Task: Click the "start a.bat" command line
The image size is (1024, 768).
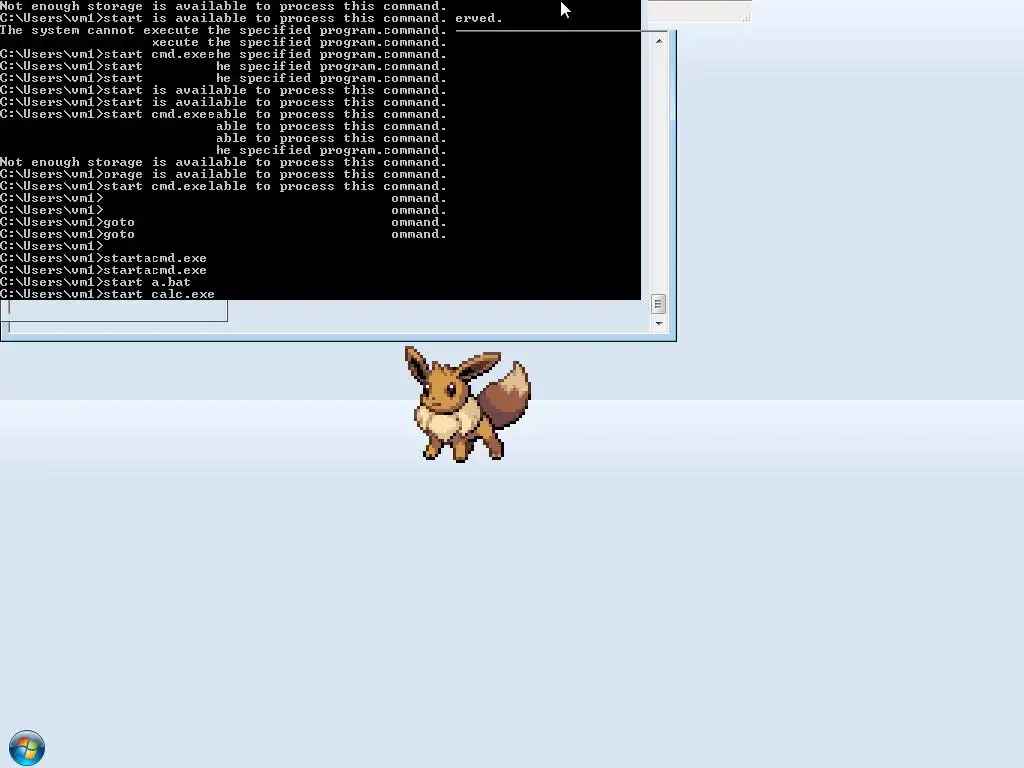Action: pyautogui.click(x=96, y=282)
